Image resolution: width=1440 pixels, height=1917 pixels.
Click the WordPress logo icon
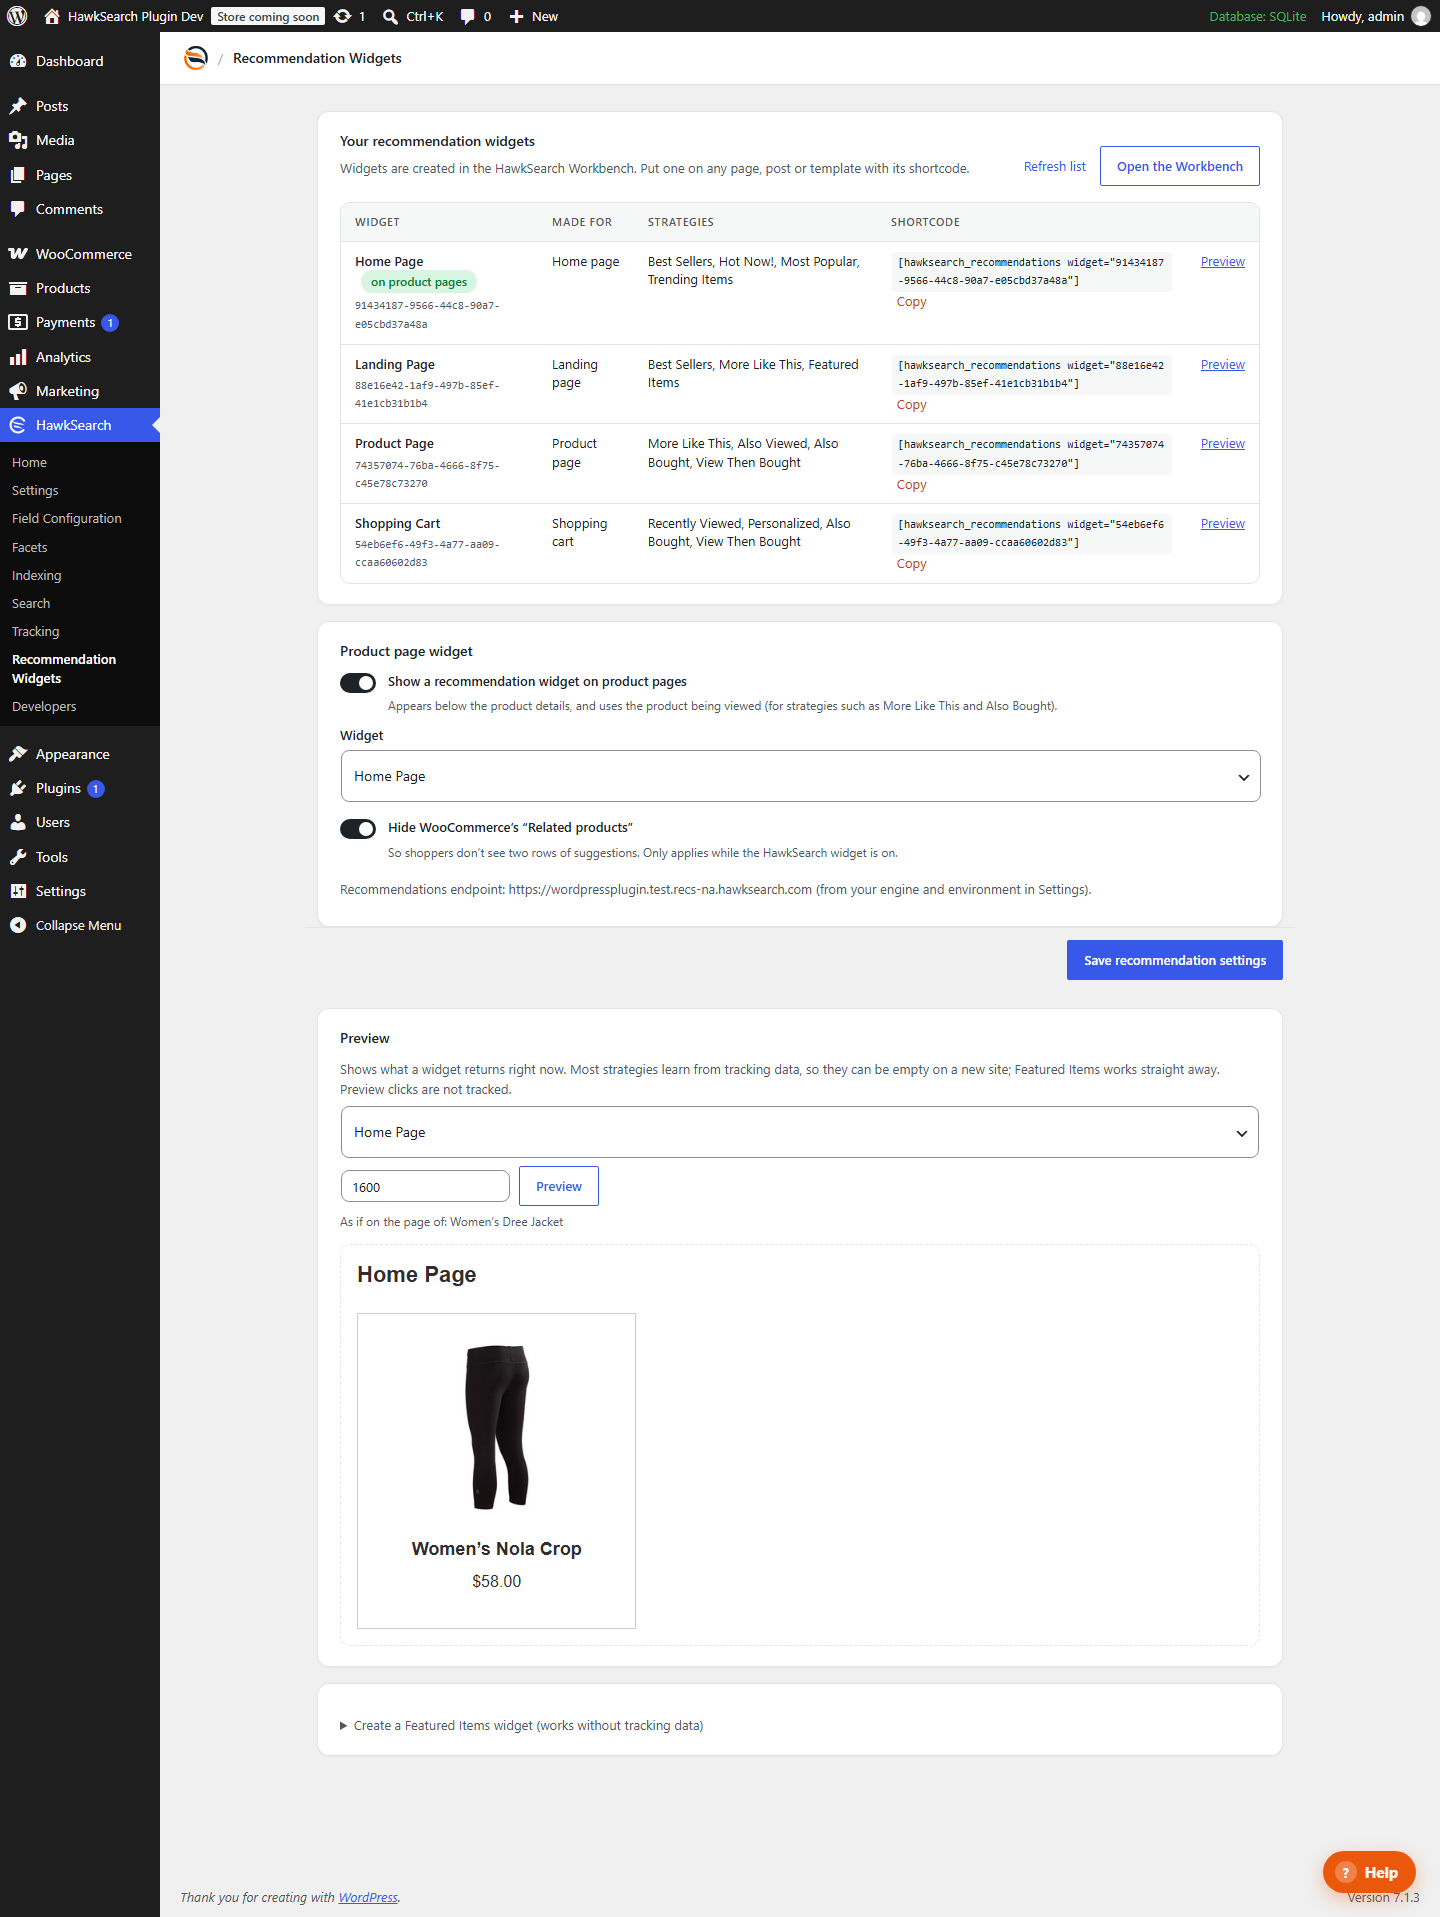point(17,16)
